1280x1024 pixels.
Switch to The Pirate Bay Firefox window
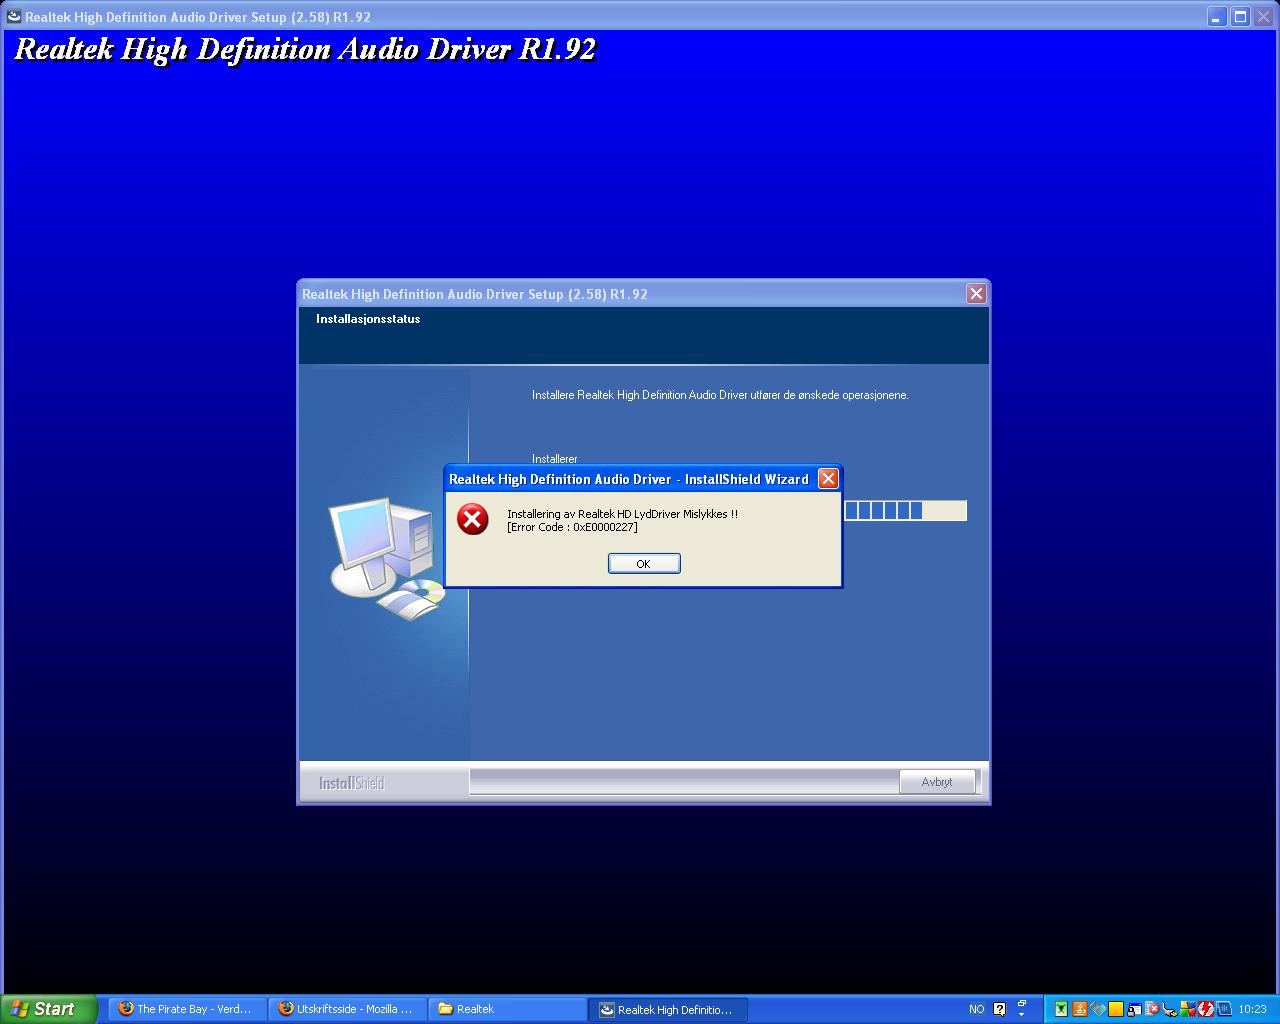point(187,1009)
